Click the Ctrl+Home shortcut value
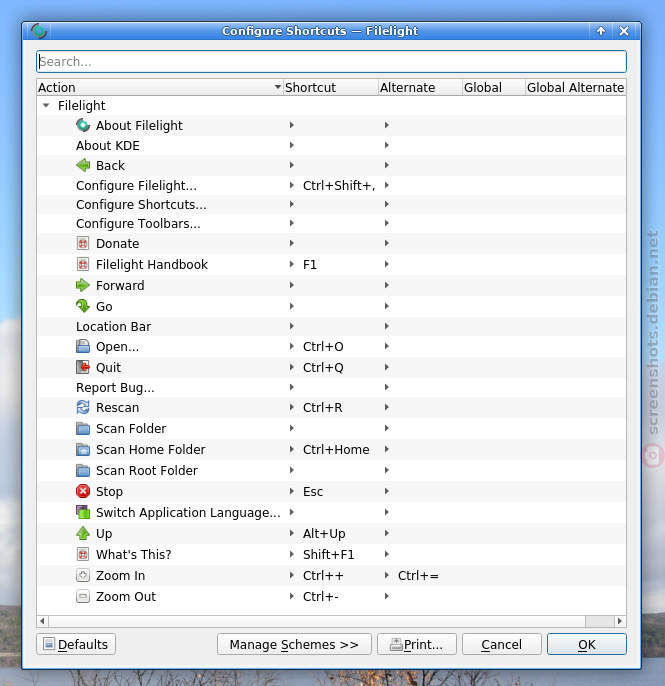Screen dimensions: 665x686 pos(336,449)
